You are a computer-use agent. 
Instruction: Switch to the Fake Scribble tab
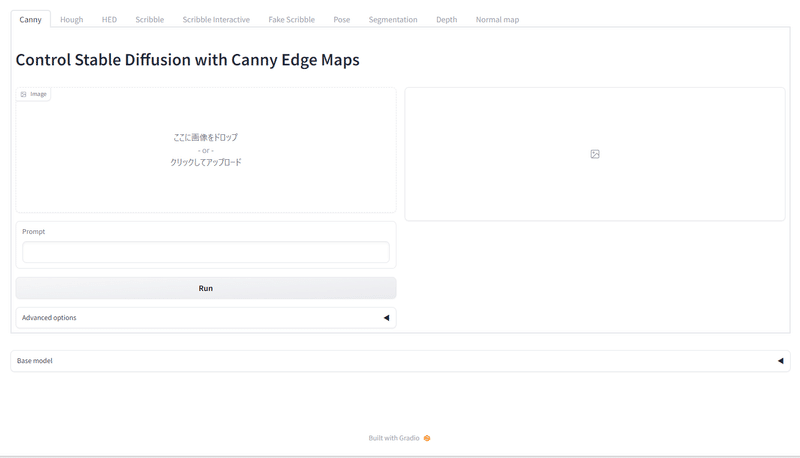tap(291, 19)
